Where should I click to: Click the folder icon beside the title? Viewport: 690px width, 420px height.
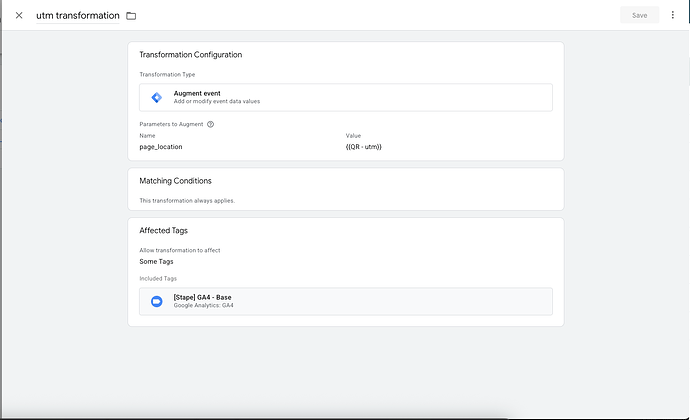click(x=131, y=16)
